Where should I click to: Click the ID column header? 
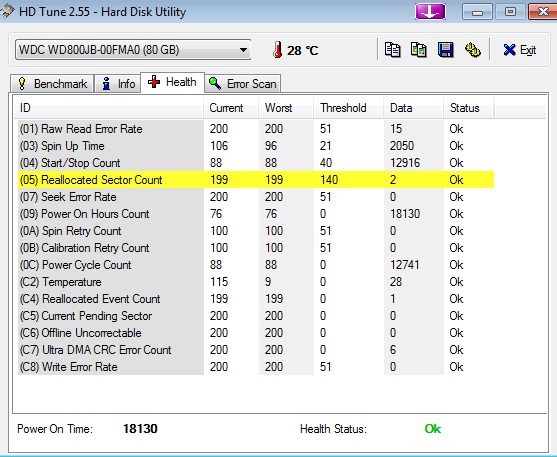pos(108,108)
